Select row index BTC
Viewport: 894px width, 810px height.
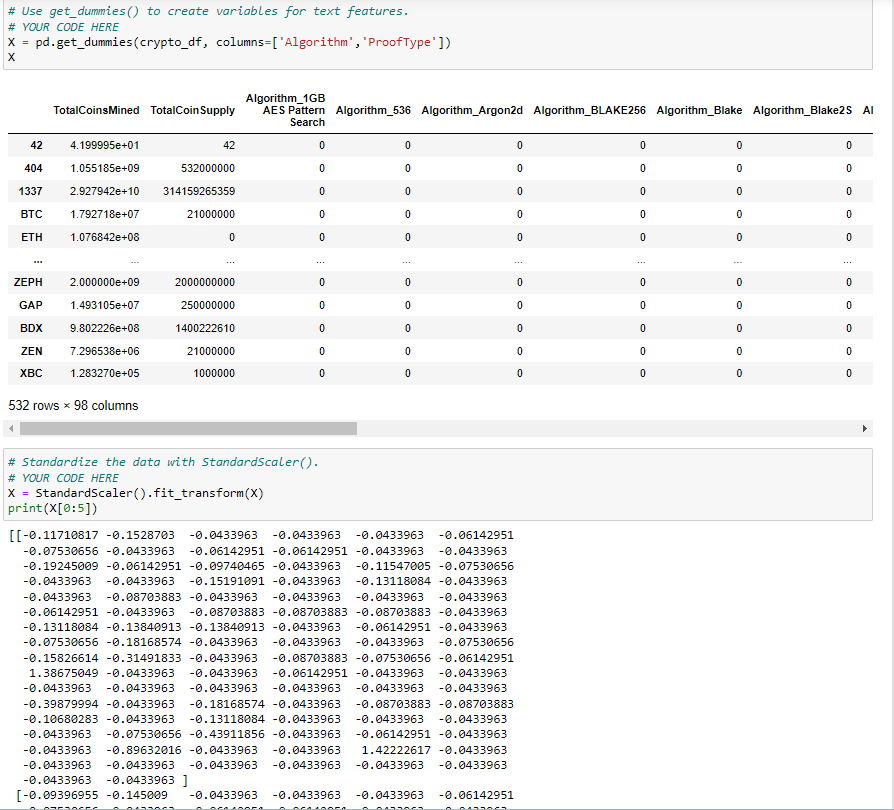[x=31, y=214]
